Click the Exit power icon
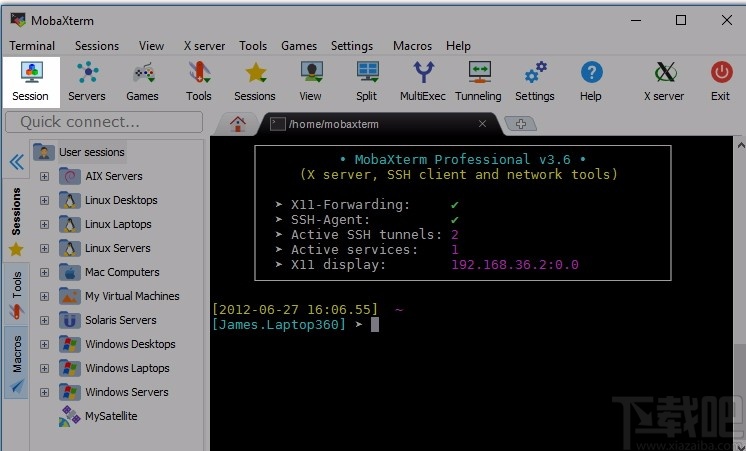The height and width of the screenshot is (451, 746). coord(721,82)
